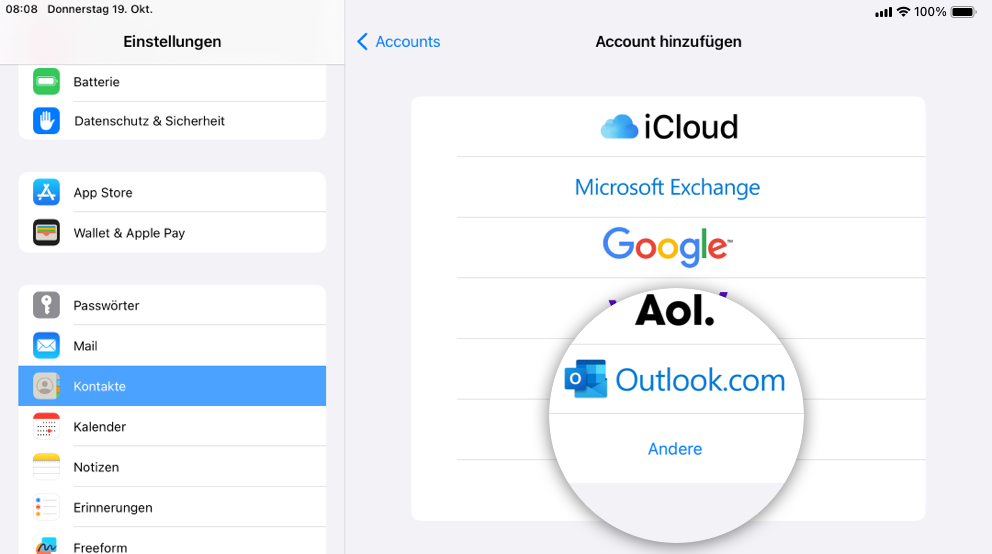Tap the Account hinzufügen heading
Image resolution: width=992 pixels, height=554 pixels.
668,42
